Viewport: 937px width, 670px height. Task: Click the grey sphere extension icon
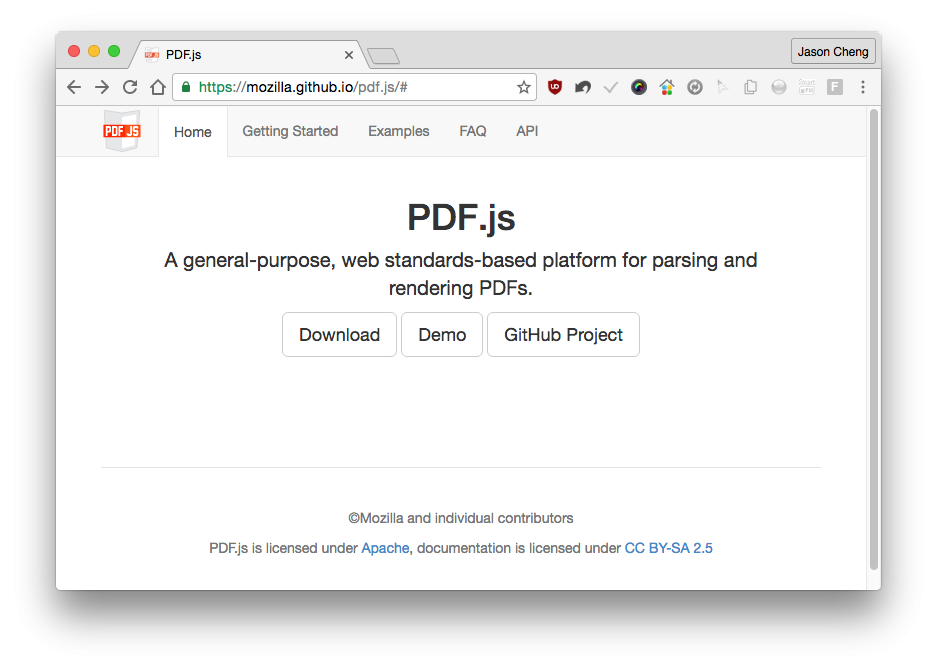point(779,87)
